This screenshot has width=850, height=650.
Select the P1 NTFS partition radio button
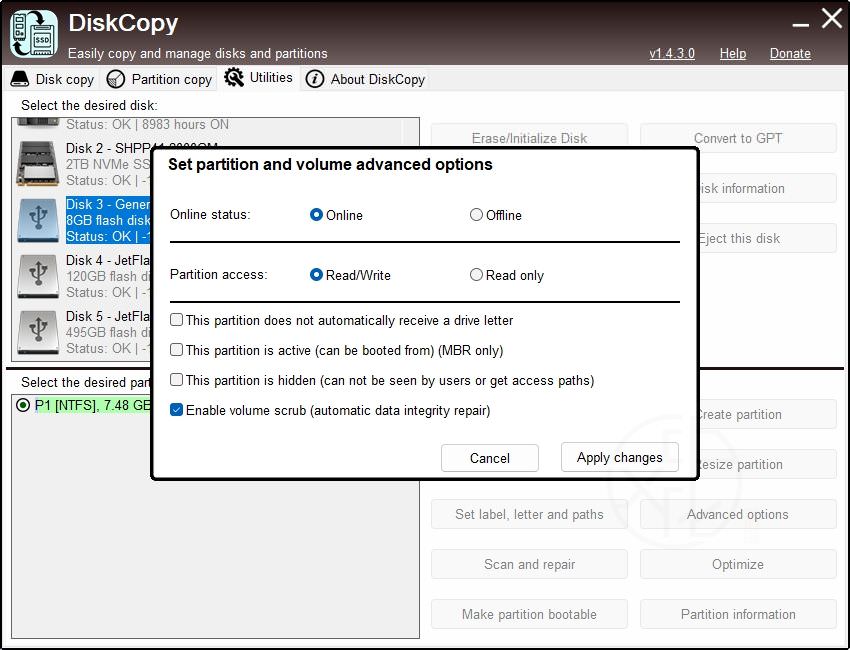click(24, 405)
